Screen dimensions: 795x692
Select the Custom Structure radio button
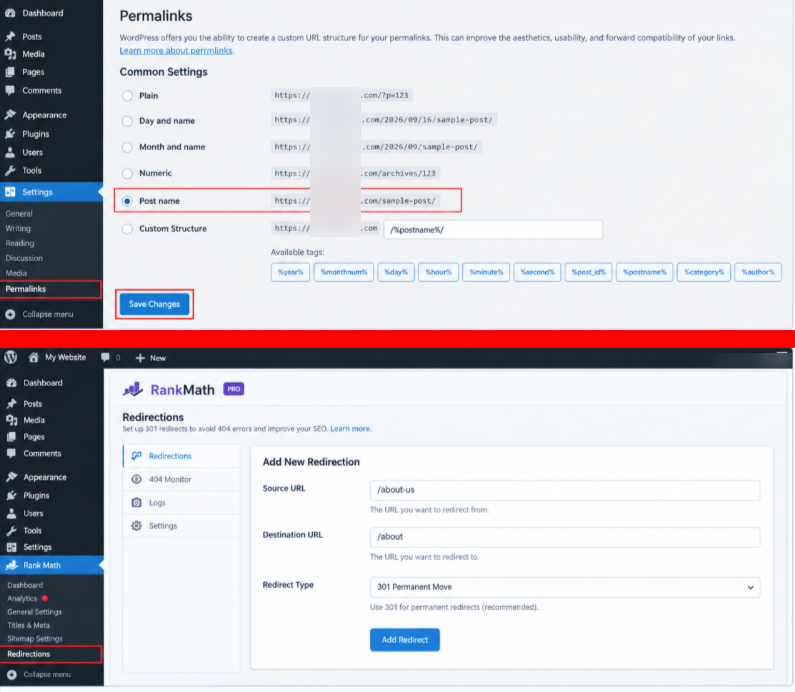127,229
